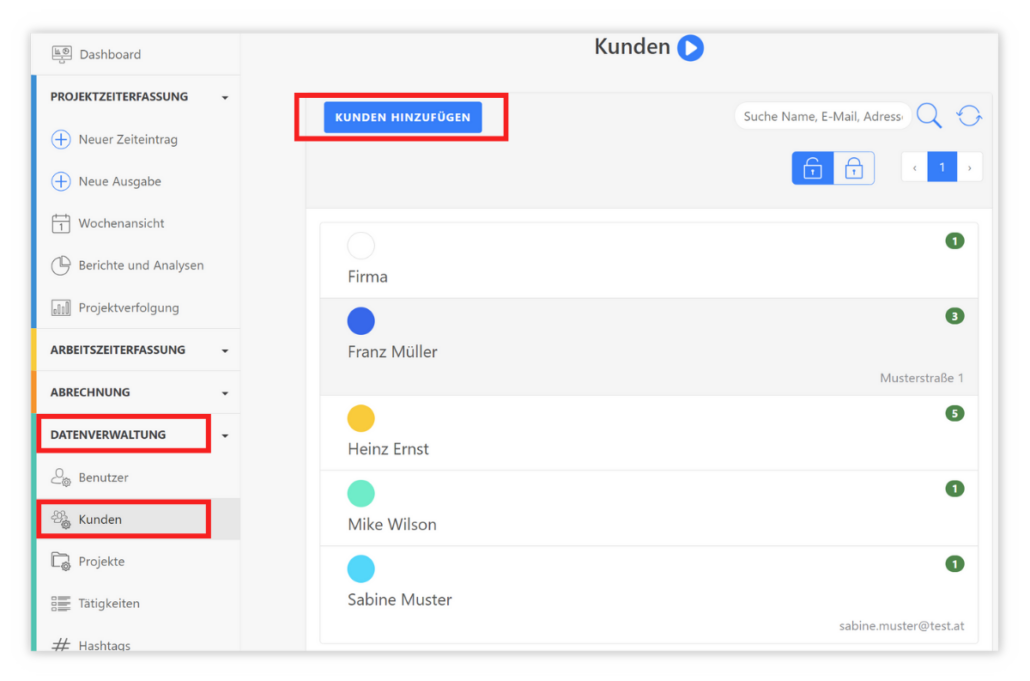Select Benutzer in the sidebar
Screen dimensions: 1030x681
[103, 478]
